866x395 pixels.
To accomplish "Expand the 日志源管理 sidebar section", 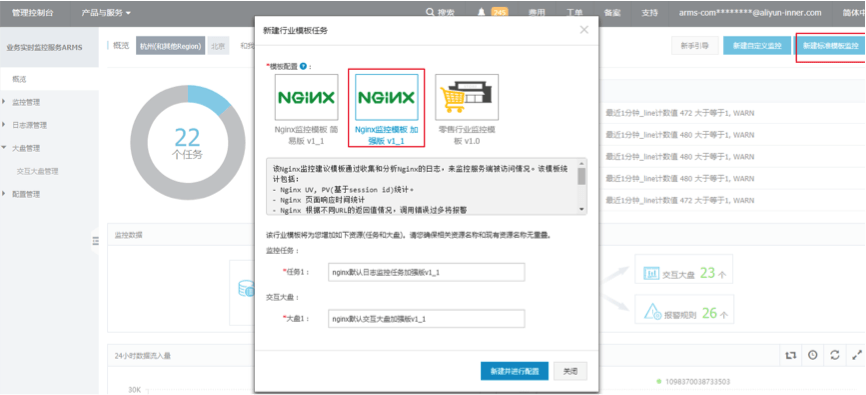I will pyautogui.click(x=29, y=125).
